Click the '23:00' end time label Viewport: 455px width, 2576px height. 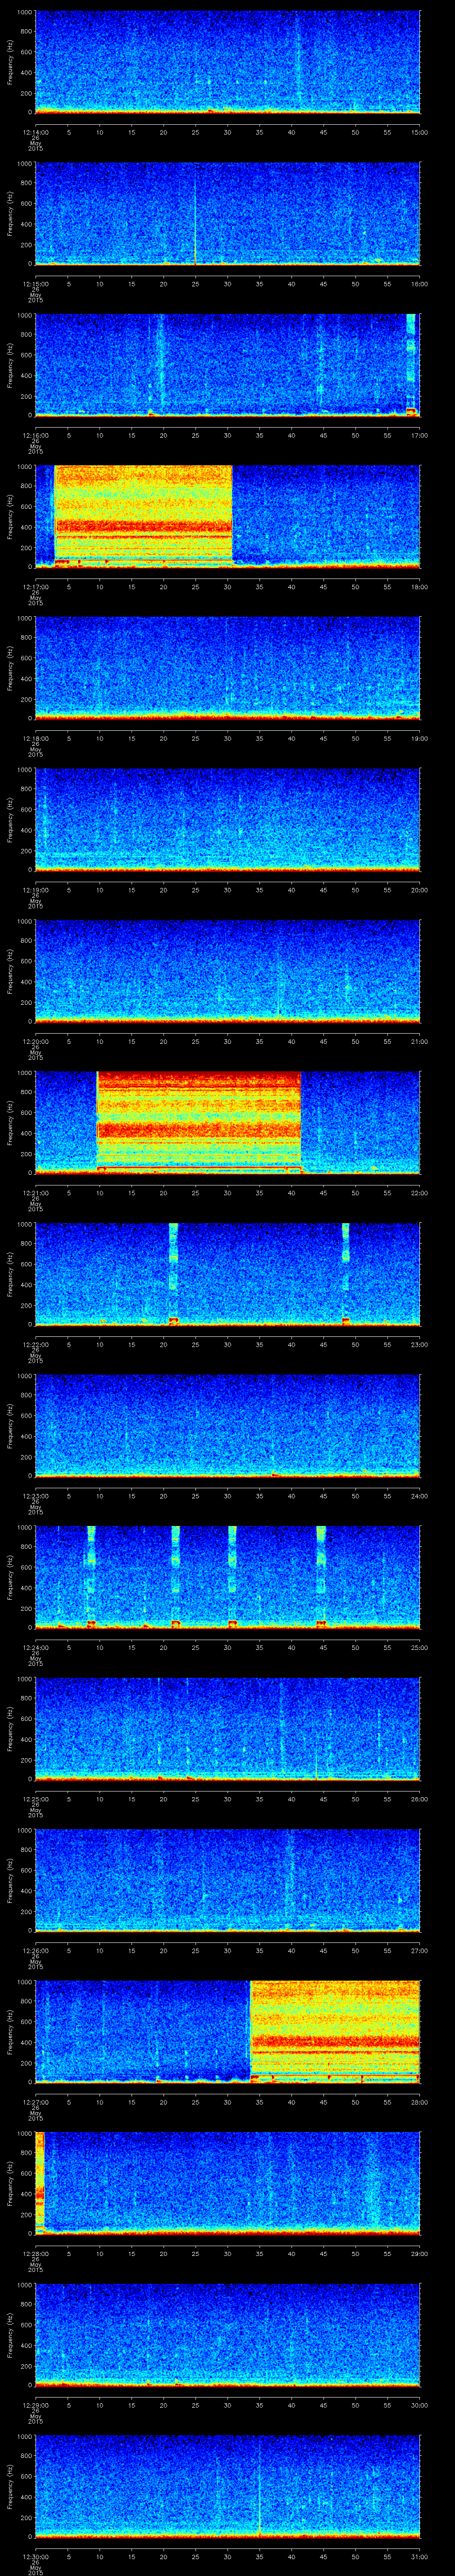point(419,1344)
